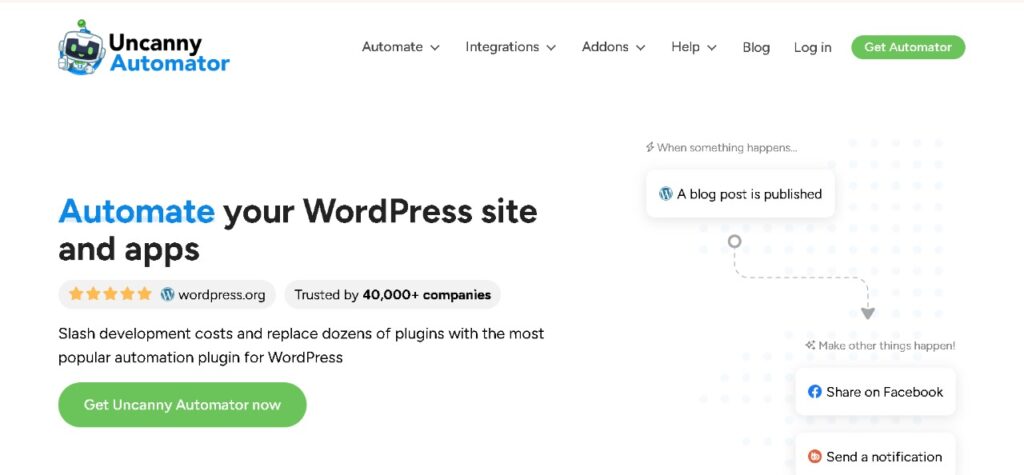Go to the Blog page
This screenshot has width=1024, height=475.
756,47
